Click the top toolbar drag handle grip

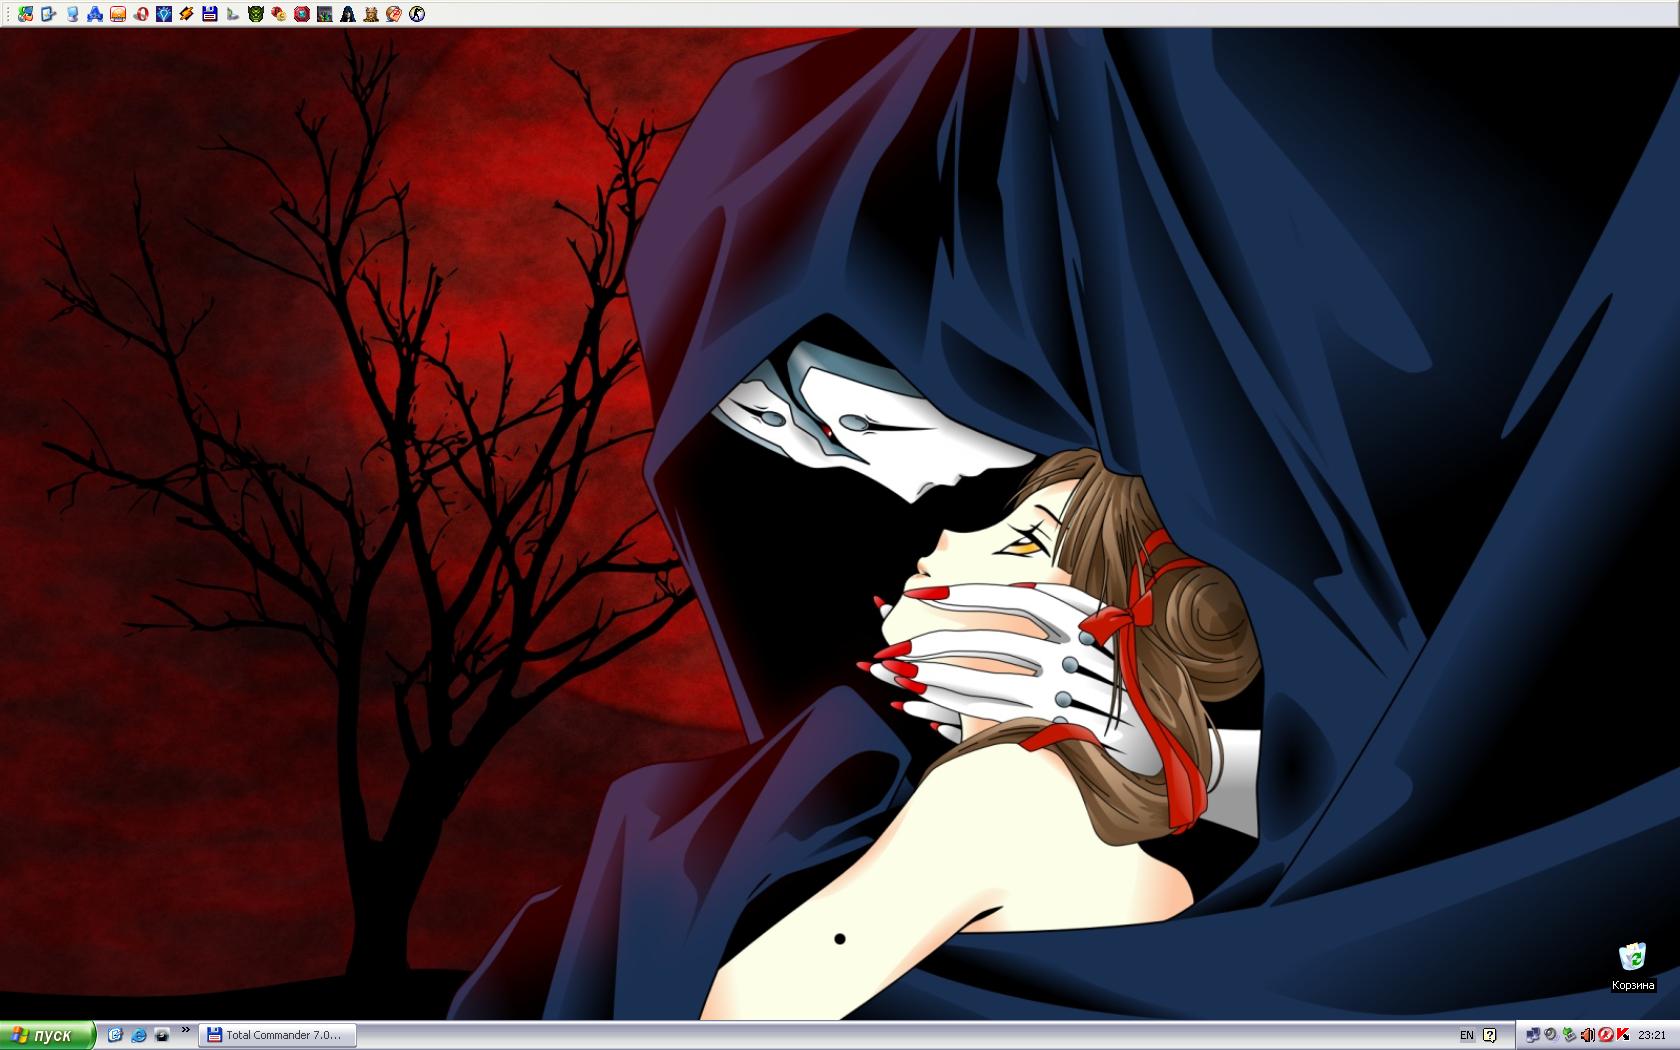tap(8, 14)
